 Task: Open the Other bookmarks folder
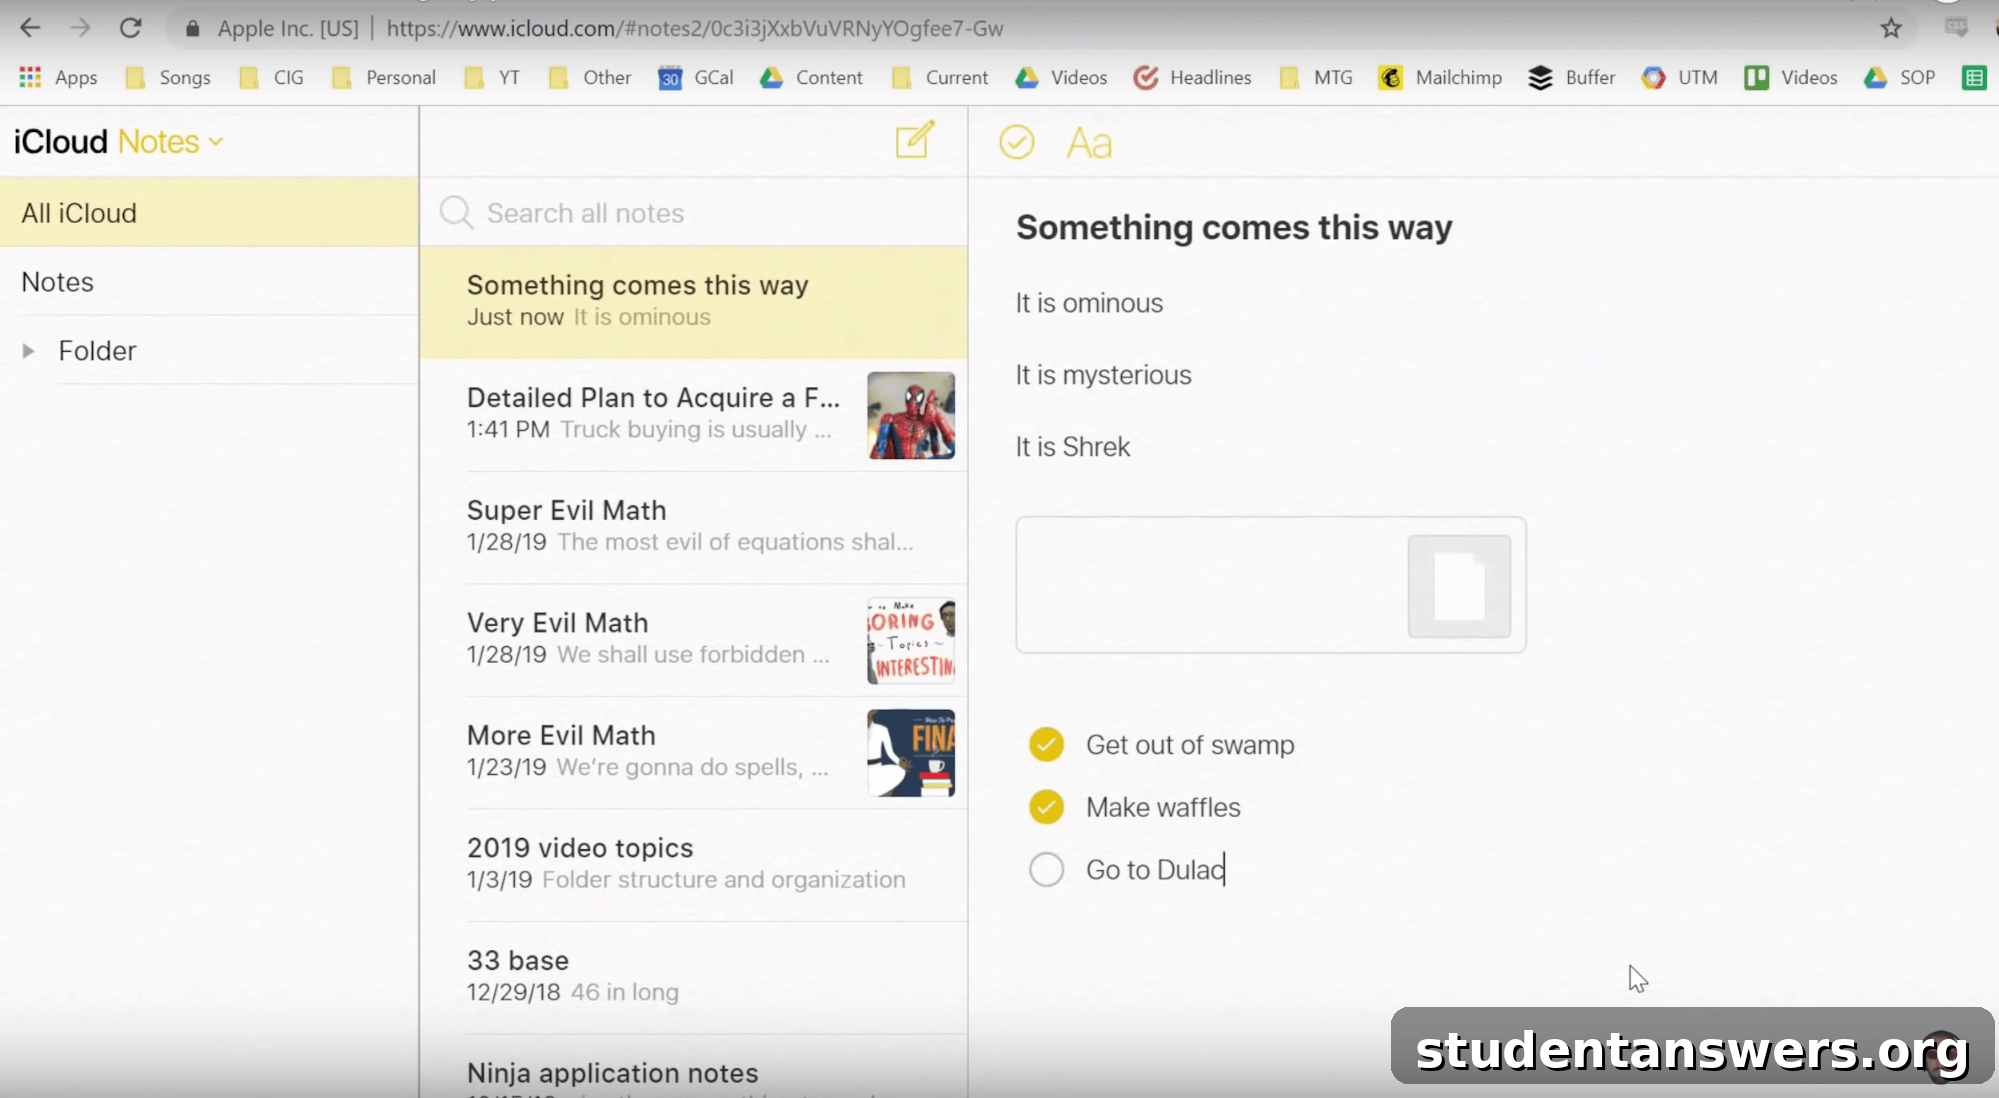coord(590,77)
